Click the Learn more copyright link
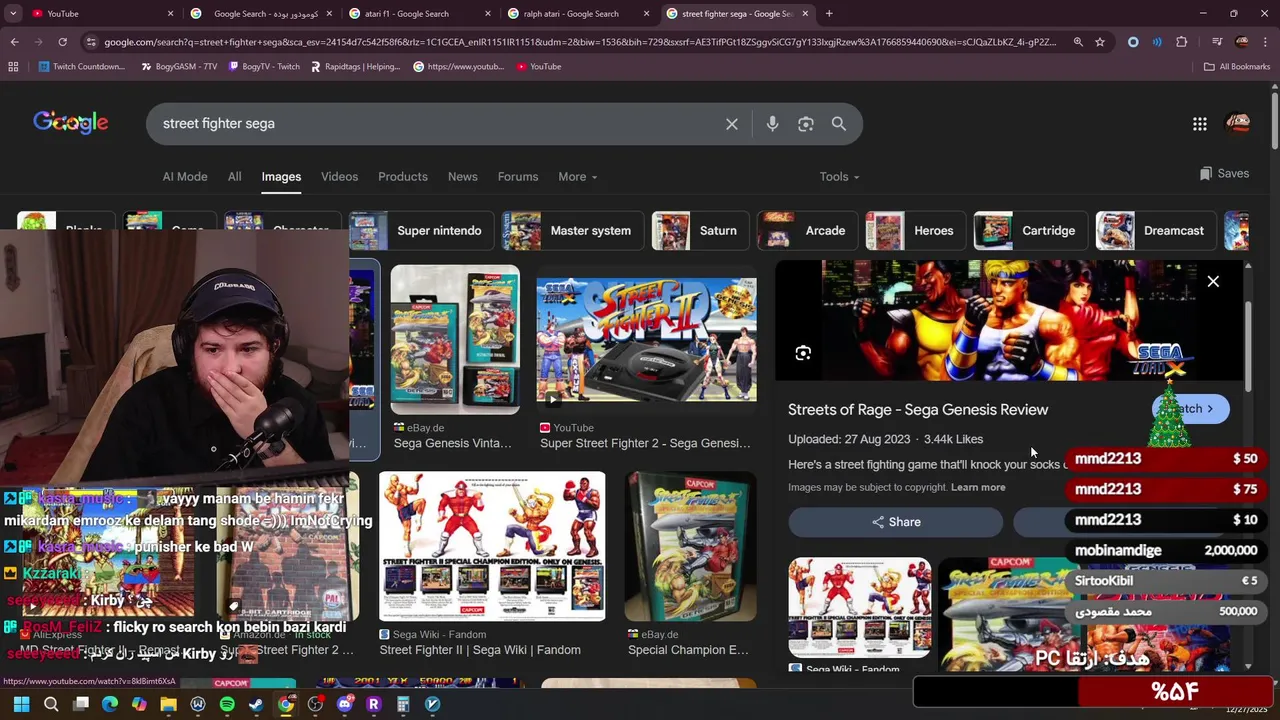 pyautogui.click(x=978, y=487)
